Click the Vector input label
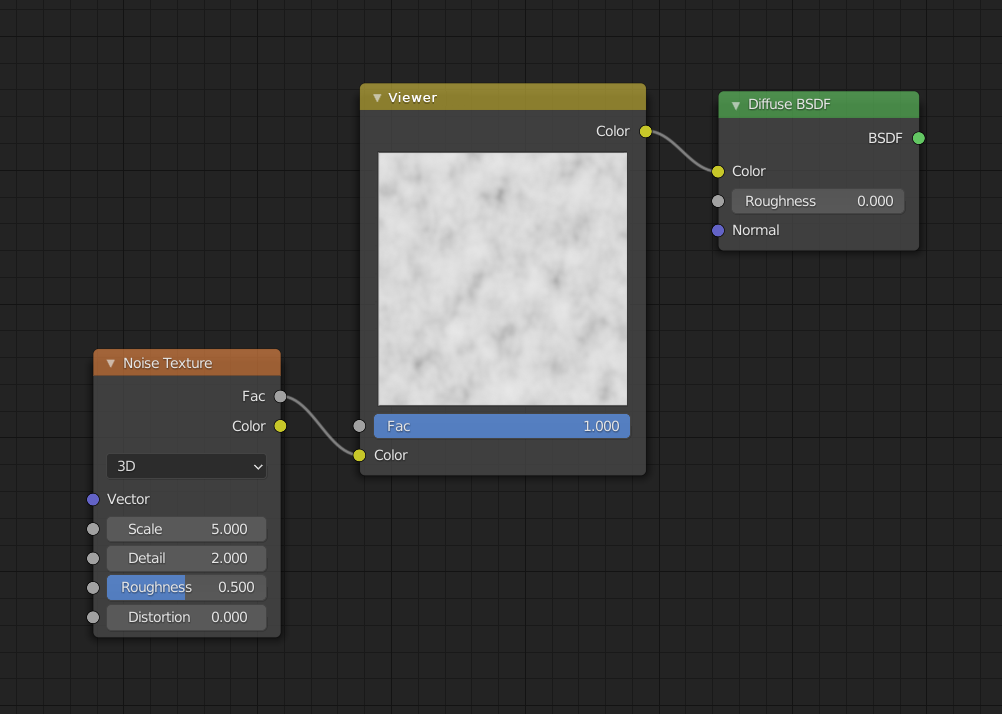 [128, 499]
